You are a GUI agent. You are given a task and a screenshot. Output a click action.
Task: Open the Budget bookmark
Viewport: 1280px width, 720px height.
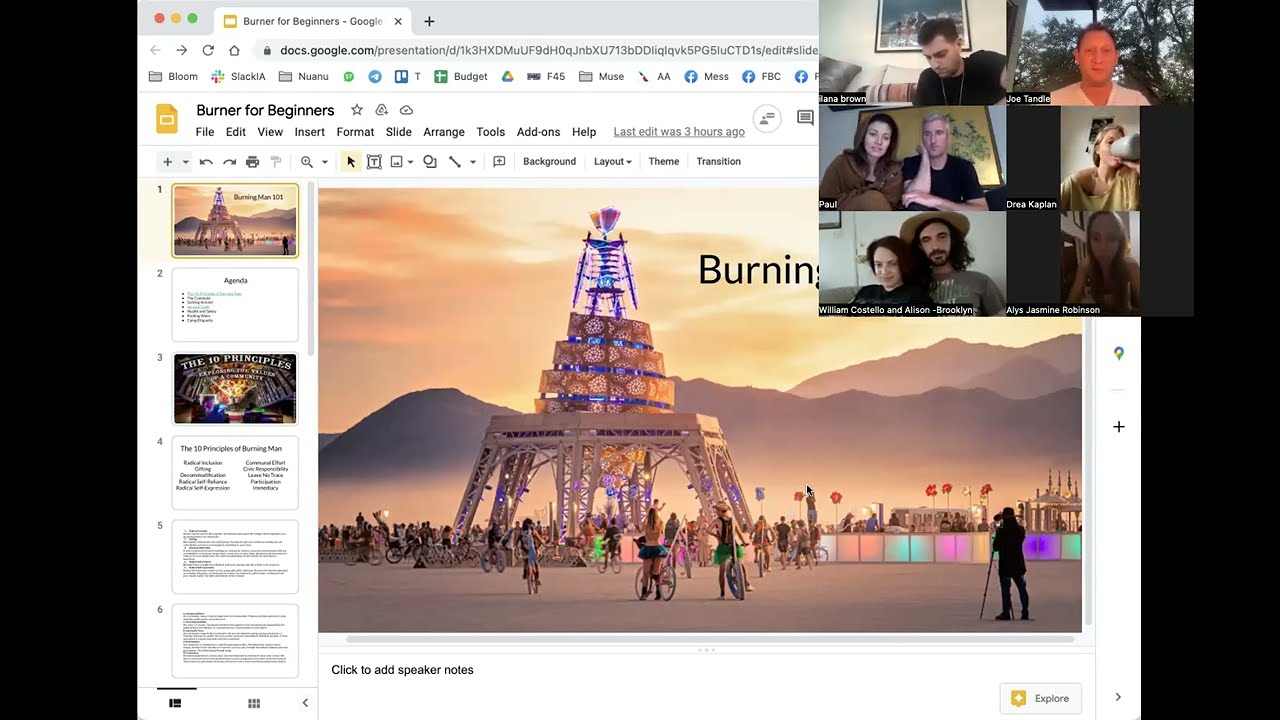[x=461, y=76]
